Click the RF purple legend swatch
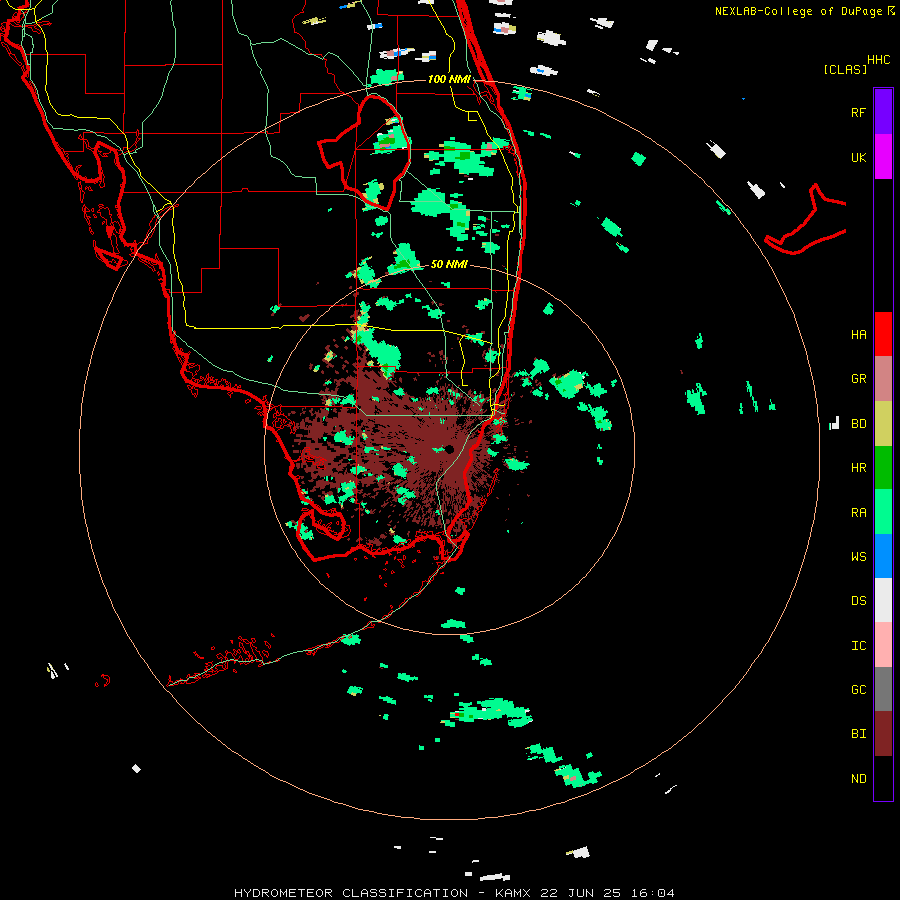900x900 pixels. (883, 112)
